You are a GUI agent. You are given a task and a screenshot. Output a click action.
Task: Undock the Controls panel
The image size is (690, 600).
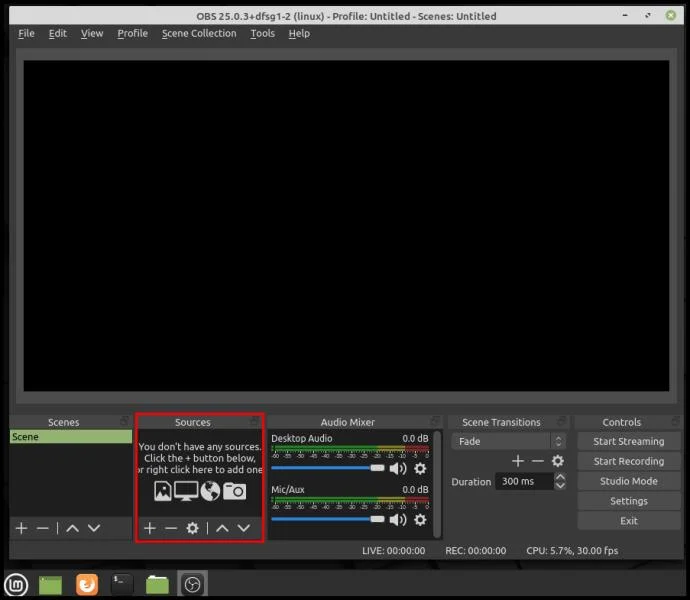675,421
